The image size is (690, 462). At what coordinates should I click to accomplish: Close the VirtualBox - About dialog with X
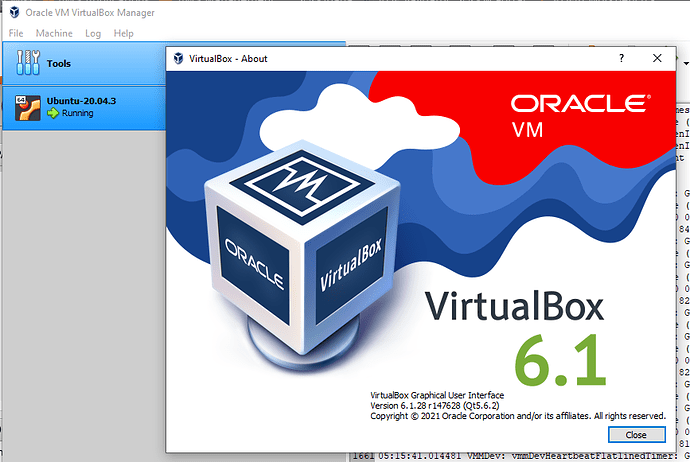[x=657, y=58]
